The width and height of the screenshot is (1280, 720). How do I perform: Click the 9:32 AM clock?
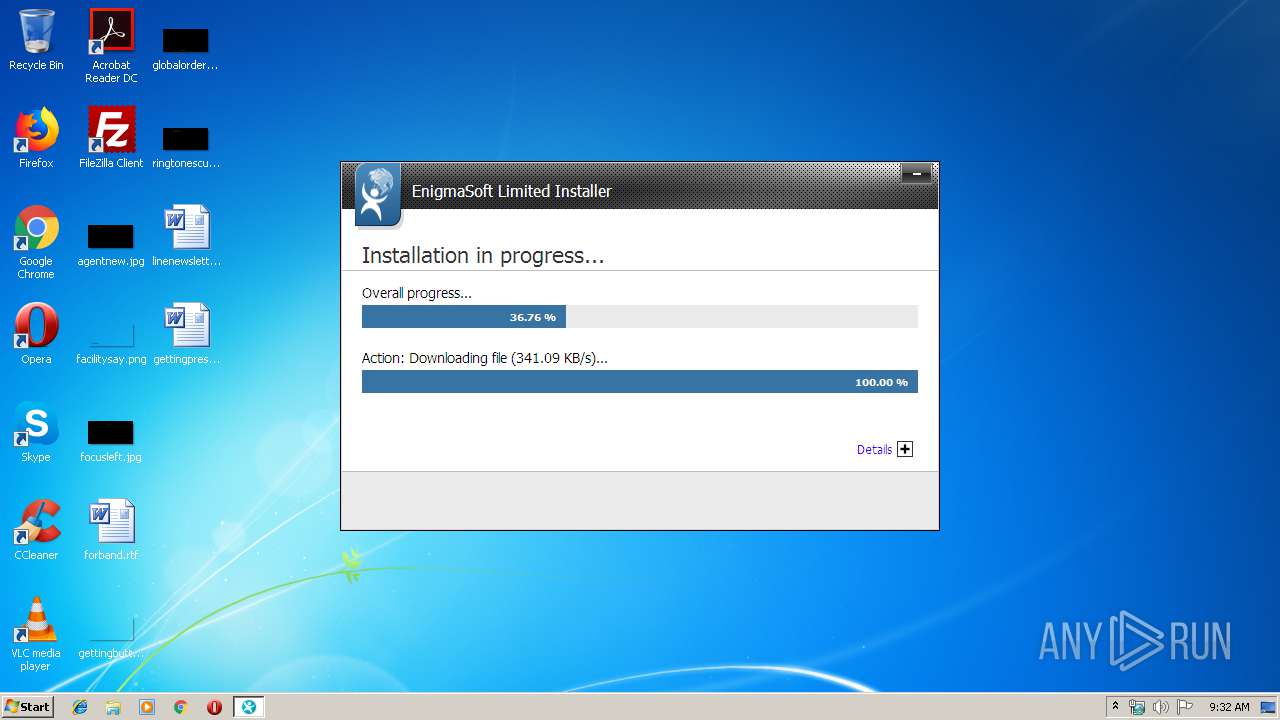coord(1229,707)
